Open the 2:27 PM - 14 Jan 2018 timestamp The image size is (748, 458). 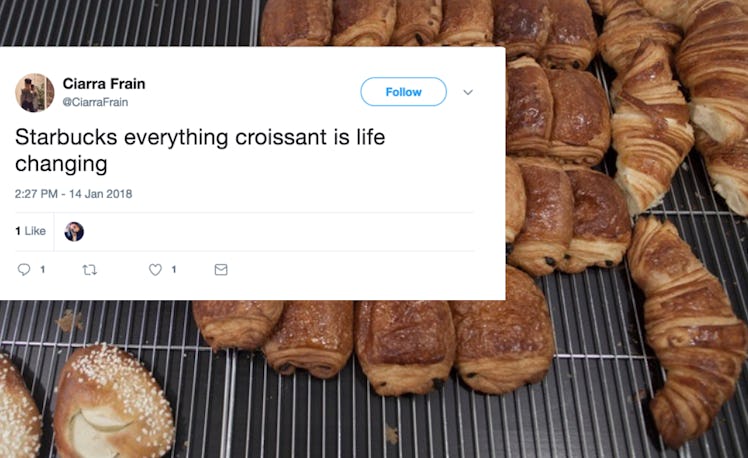[x=74, y=194]
